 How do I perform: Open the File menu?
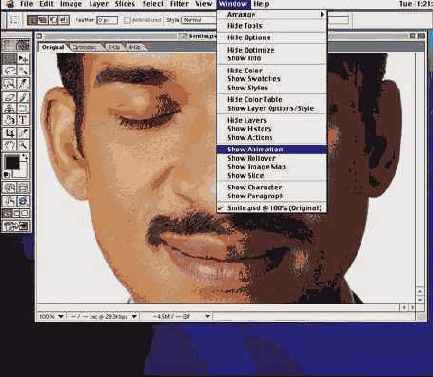[x=26, y=4]
